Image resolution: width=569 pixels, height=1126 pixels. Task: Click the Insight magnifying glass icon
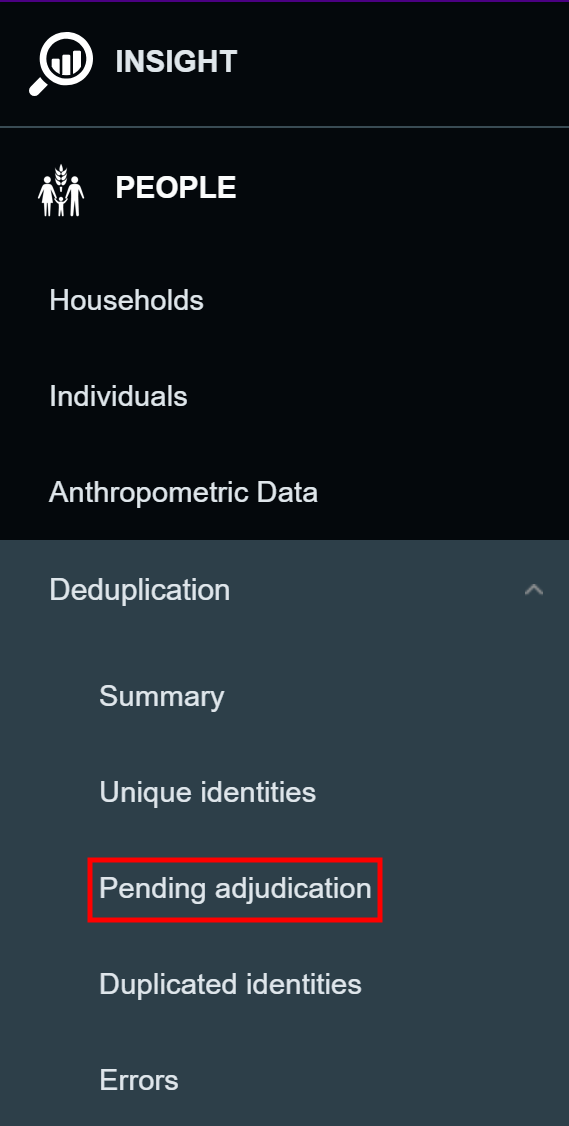(x=61, y=63)
